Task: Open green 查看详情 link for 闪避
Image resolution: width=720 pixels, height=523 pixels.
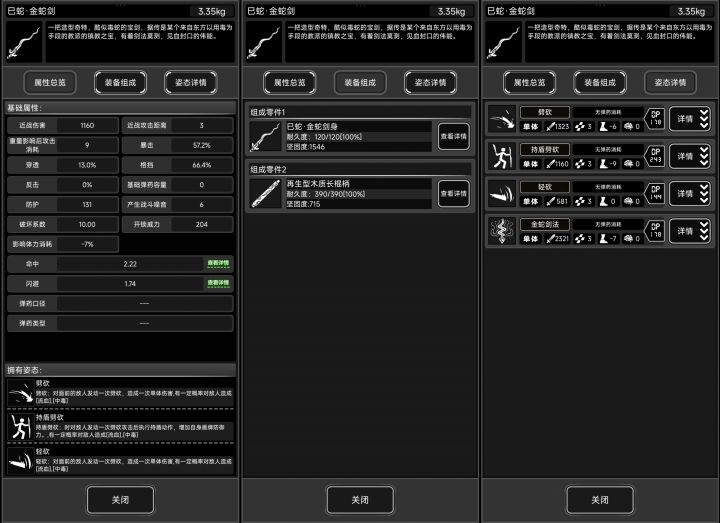Action: click(218, 283)
